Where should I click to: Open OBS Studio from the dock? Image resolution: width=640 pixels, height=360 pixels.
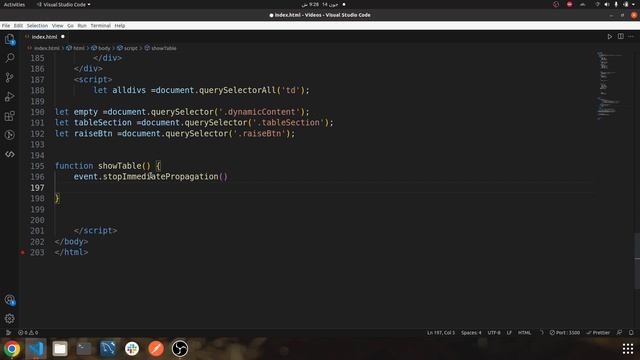pyautogui.click(x=180, y=349)
